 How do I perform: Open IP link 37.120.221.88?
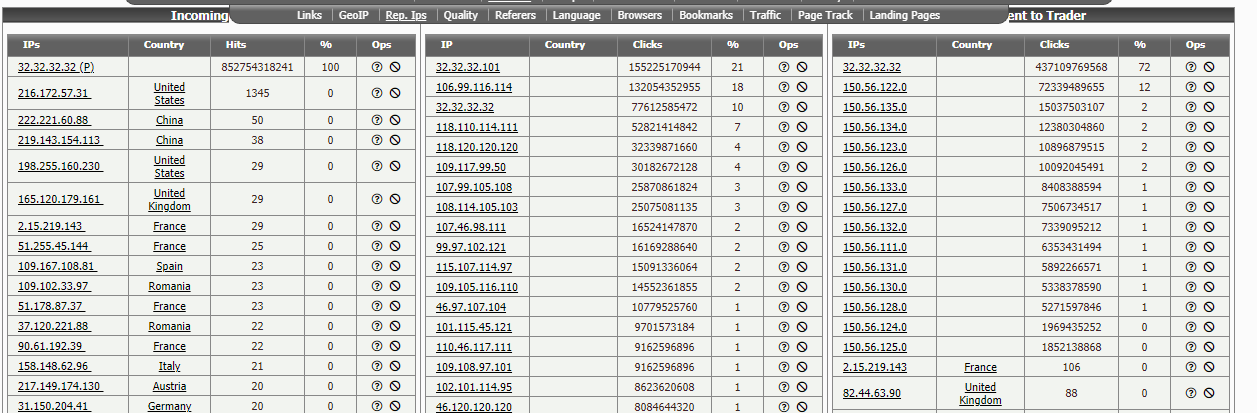54,327
